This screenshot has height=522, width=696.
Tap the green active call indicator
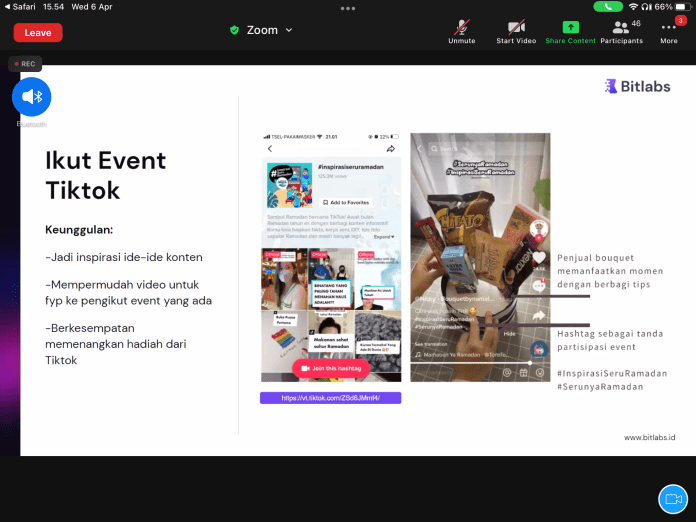608,7
